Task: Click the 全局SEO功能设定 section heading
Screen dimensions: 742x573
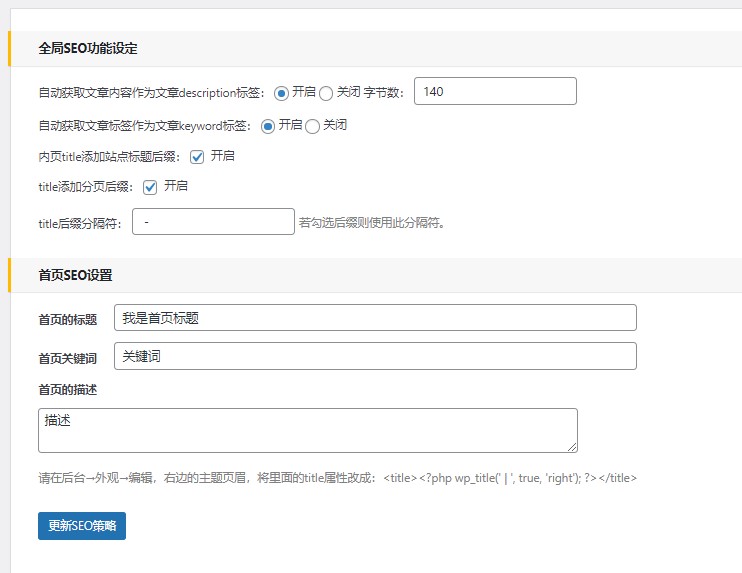Action: tap(88, 48)
